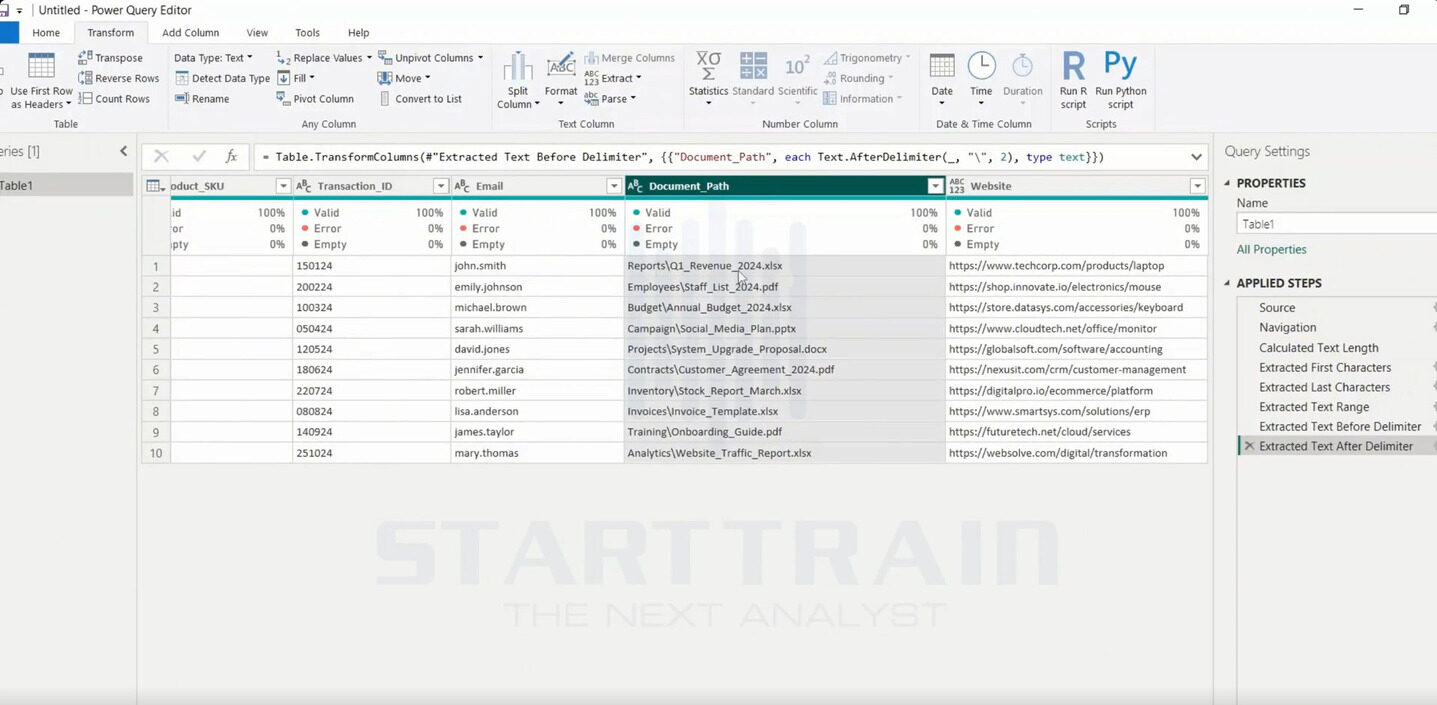Screen dimensions: 1437x705
Task: Switch to the Add Column tab
Action: pos(190,33)
